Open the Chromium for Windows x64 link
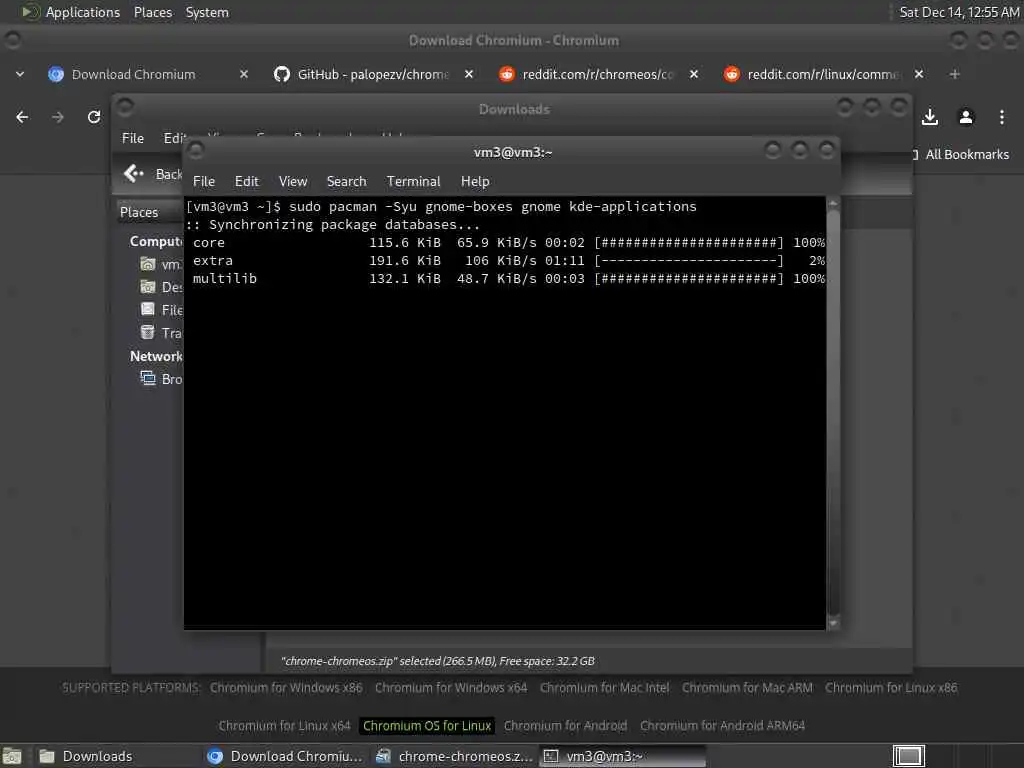Viewport: 1024px width, 768px height. 451,688
